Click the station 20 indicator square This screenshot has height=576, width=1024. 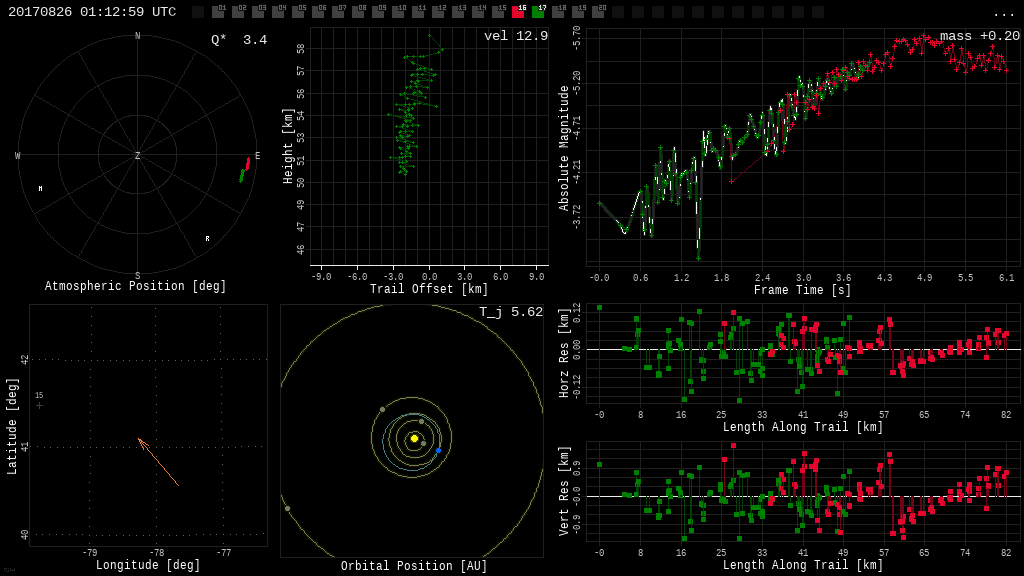tap(598, 12)
